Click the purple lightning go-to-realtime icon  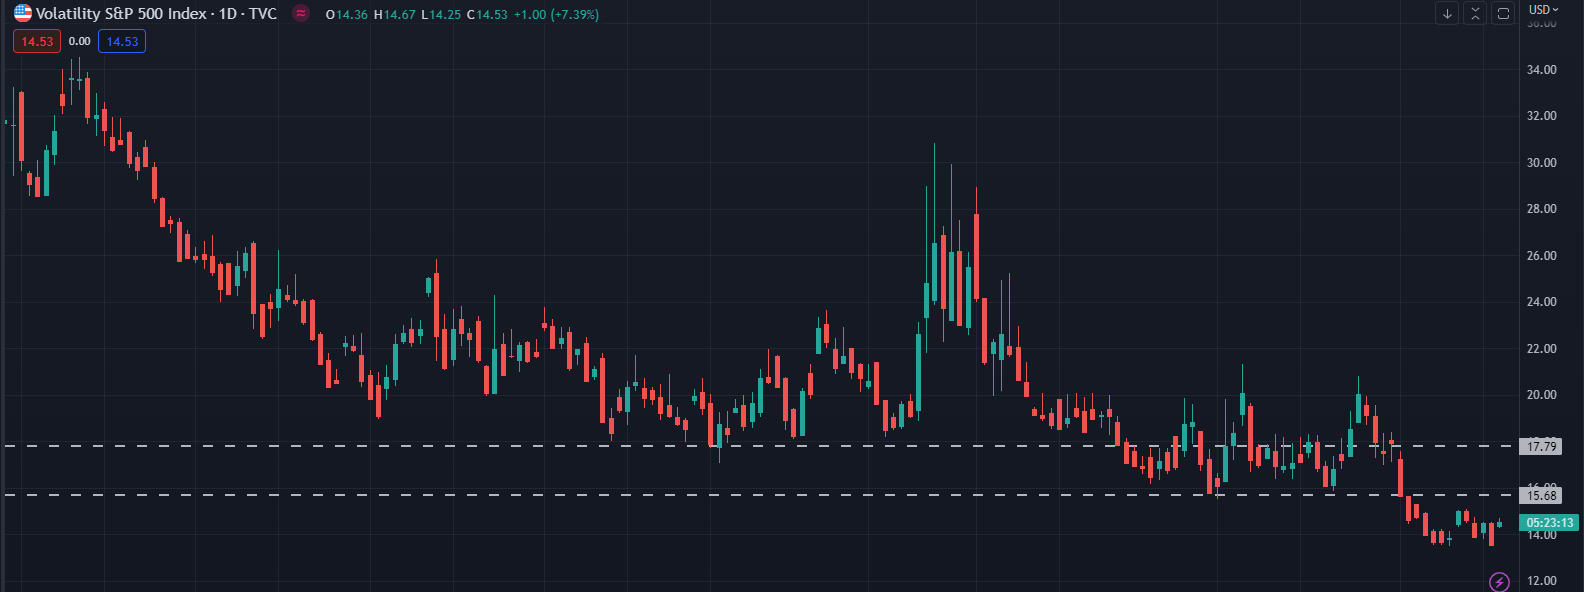tap(1499, 582)
